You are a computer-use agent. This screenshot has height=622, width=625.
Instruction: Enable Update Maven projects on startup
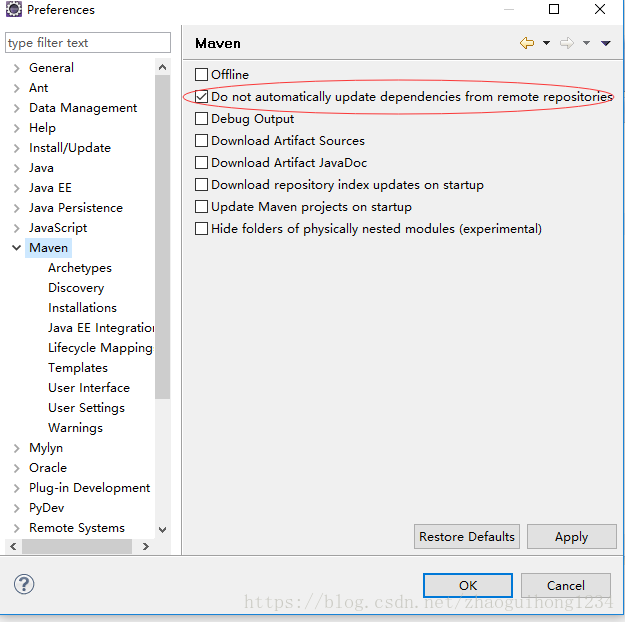pyautogui.click(x=201, y=207)
